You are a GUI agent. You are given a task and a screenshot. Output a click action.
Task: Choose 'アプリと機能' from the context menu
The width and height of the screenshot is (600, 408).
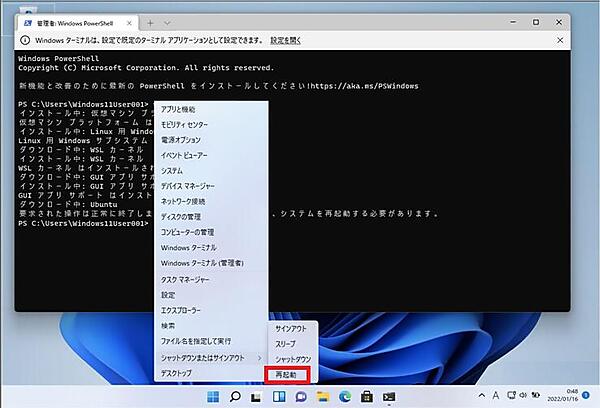[x=211, y=109]
